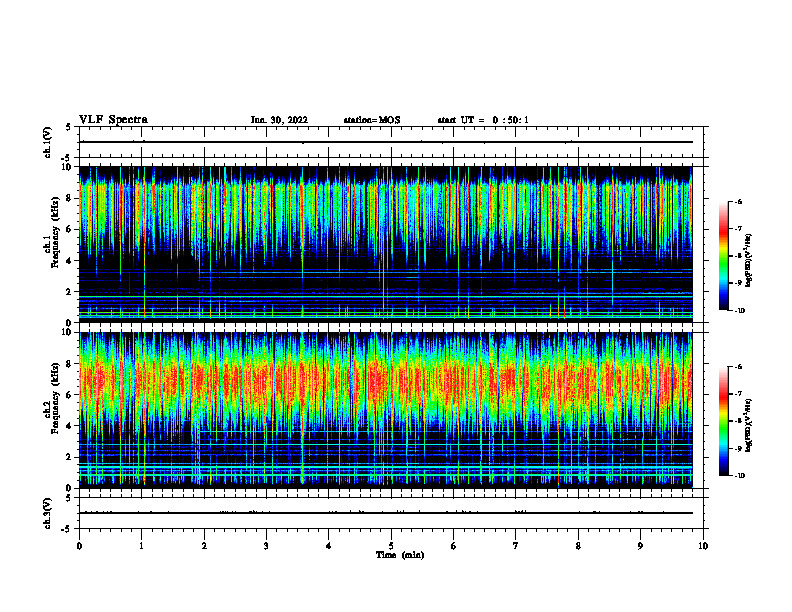The width and height of the screenshot is (792, 612).
Task: Click the ch.1 spectrogram panel
Action: [x=385, y=244]
